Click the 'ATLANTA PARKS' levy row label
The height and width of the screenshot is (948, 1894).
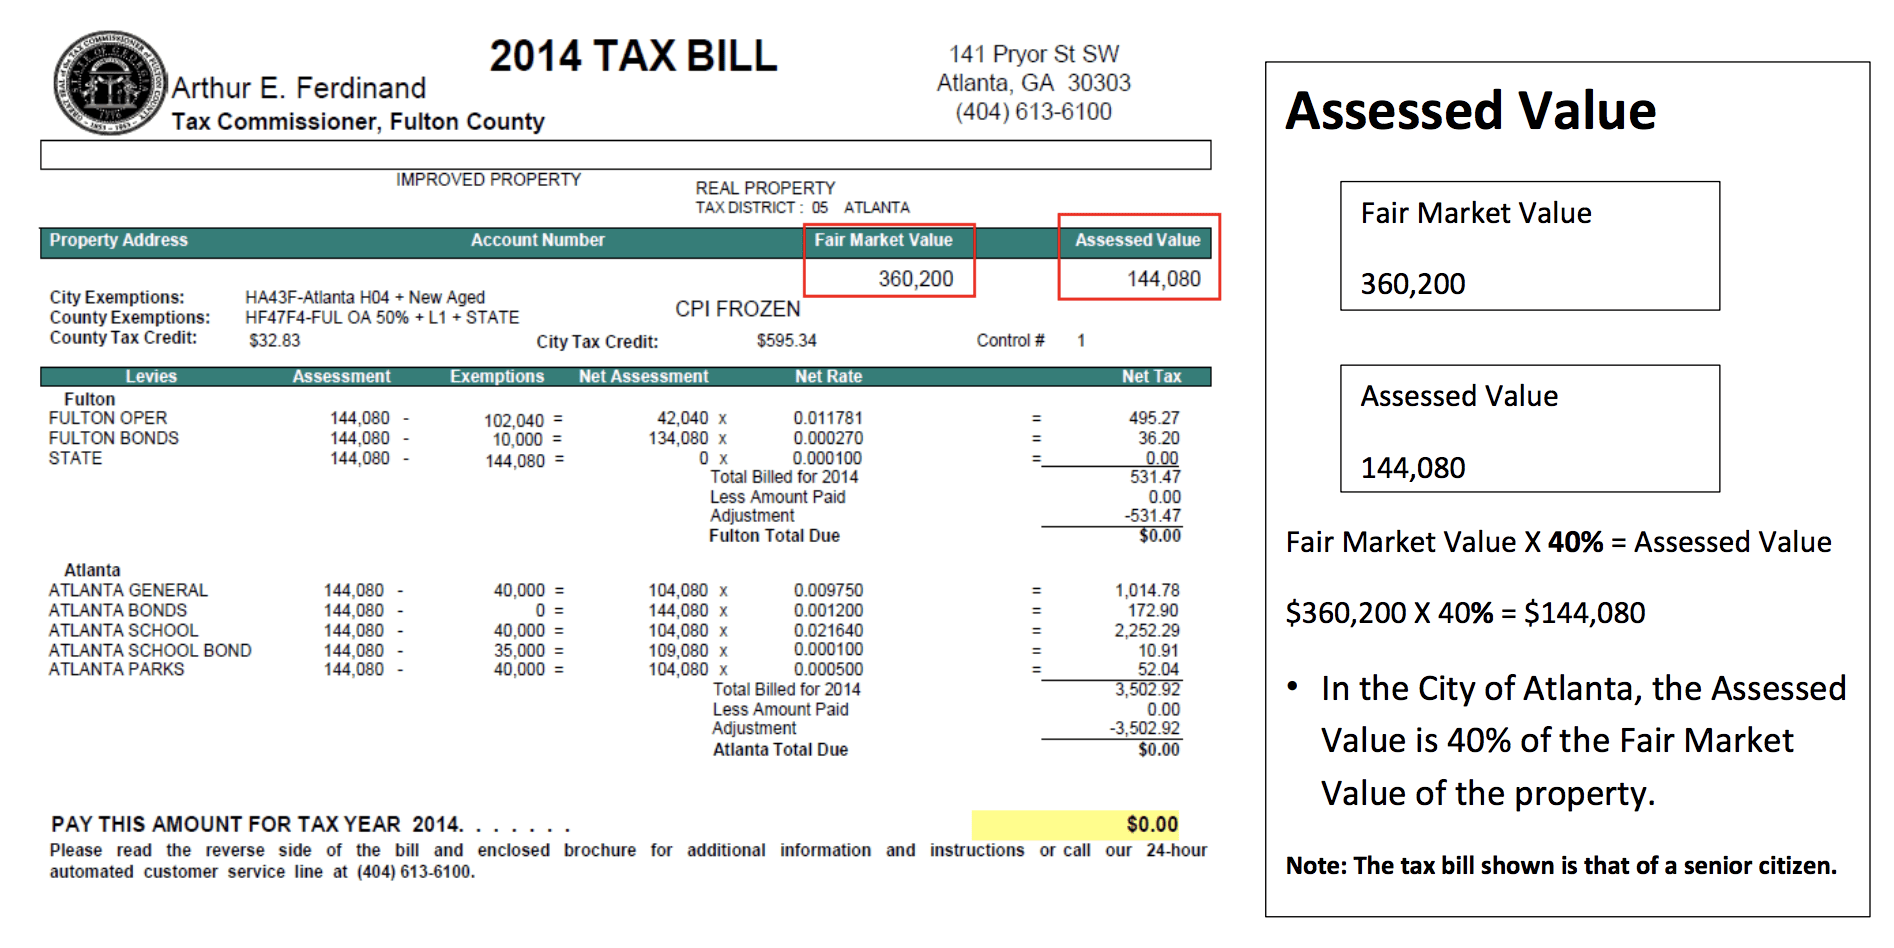point(116,669)
